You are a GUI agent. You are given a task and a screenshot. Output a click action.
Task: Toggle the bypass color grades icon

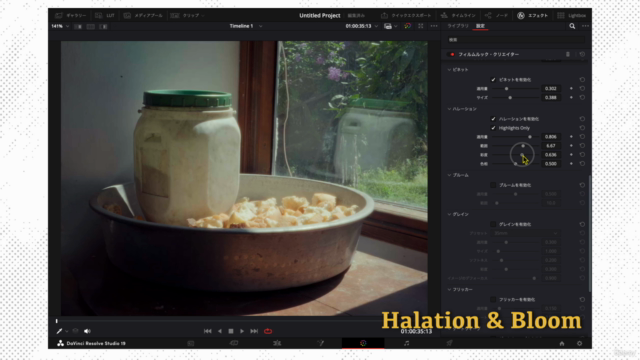tap(407, 26)
